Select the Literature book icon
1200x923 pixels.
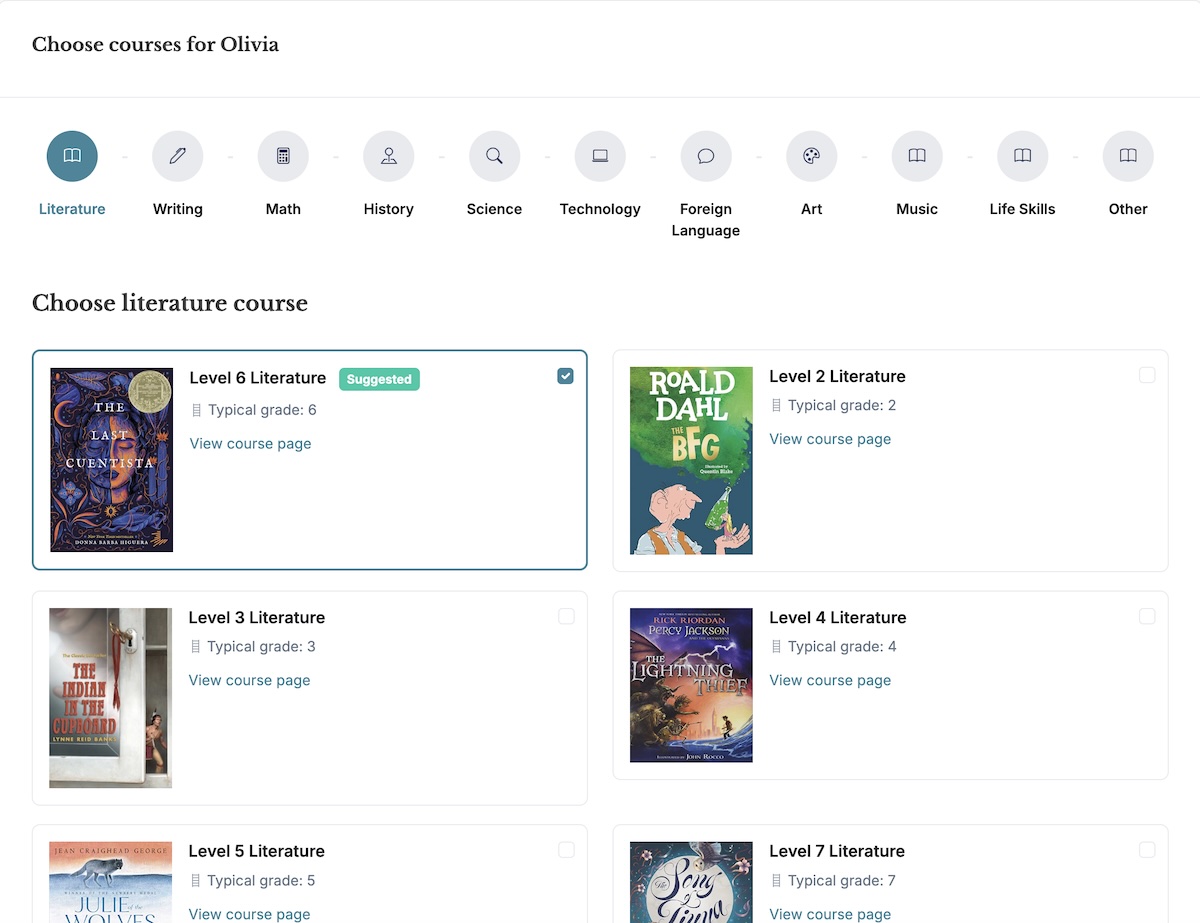click(x=72, y=156)
